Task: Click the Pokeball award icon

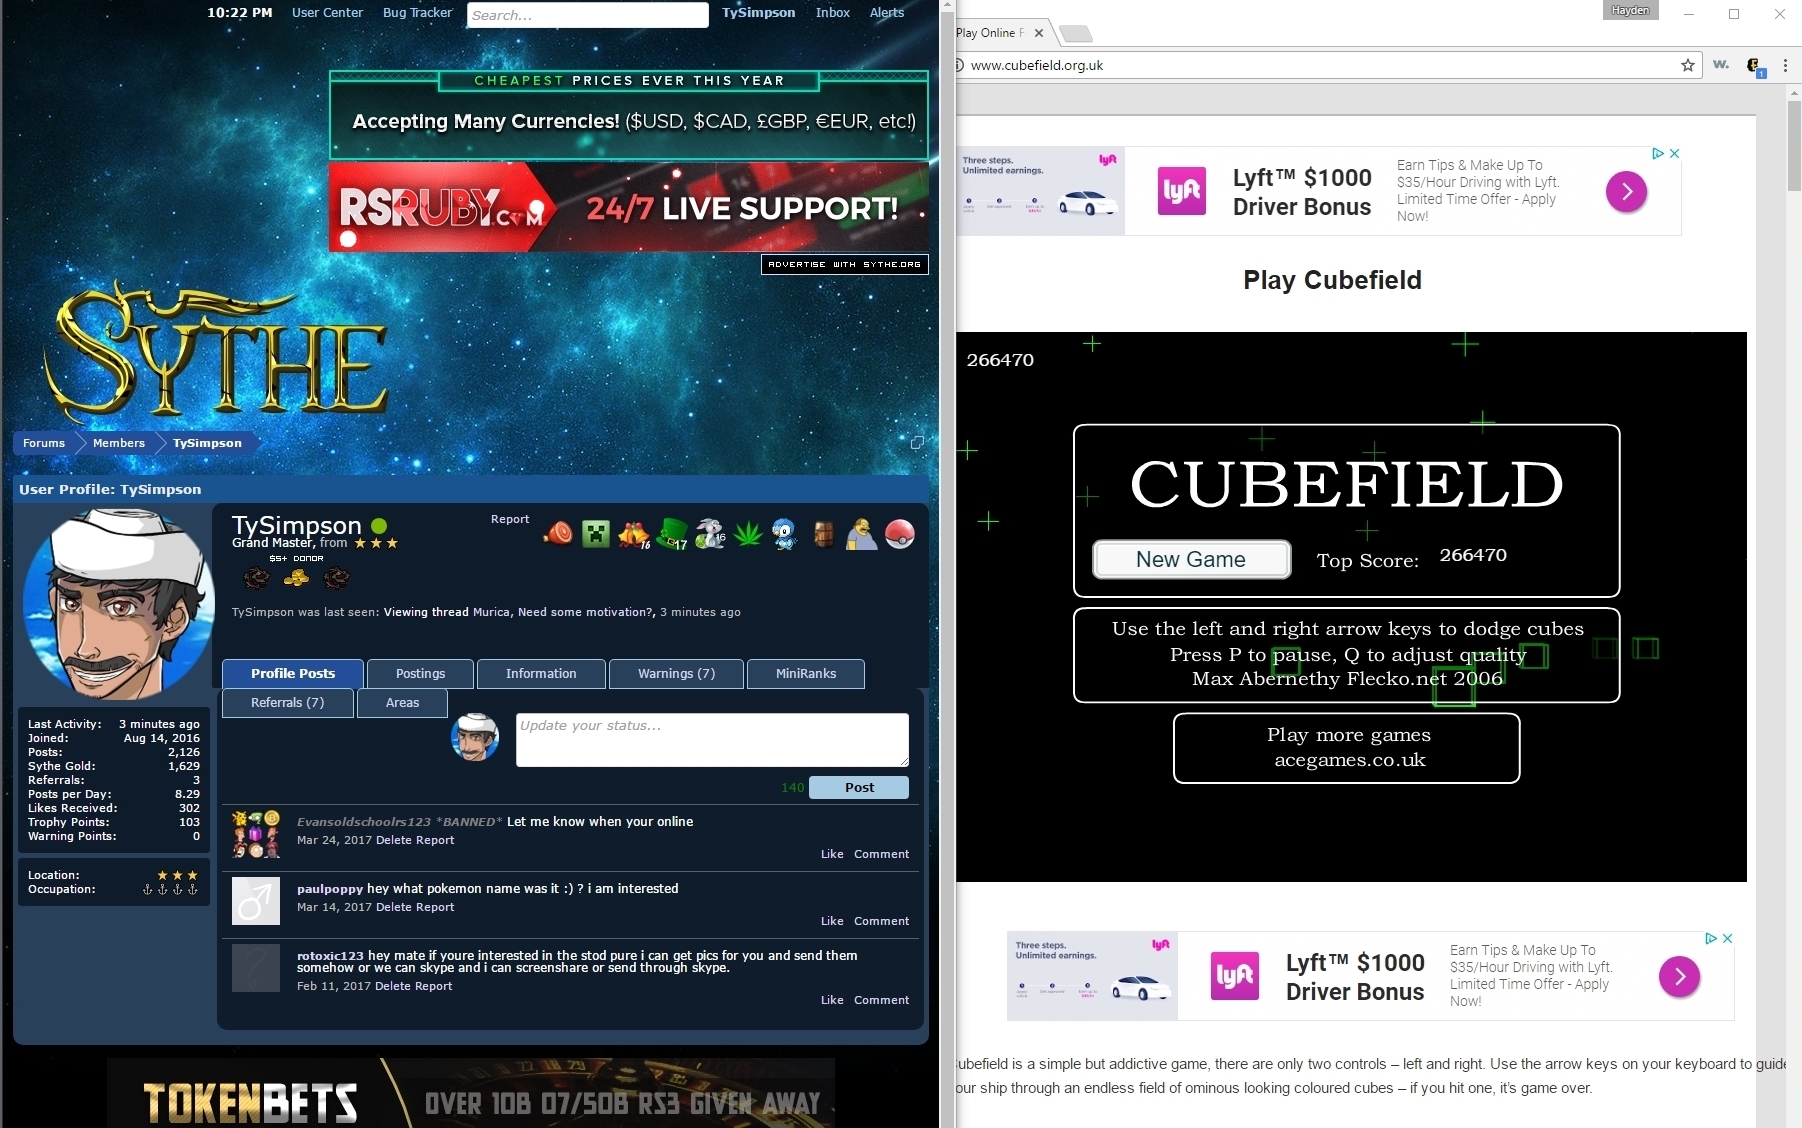Action: (900, 534)
